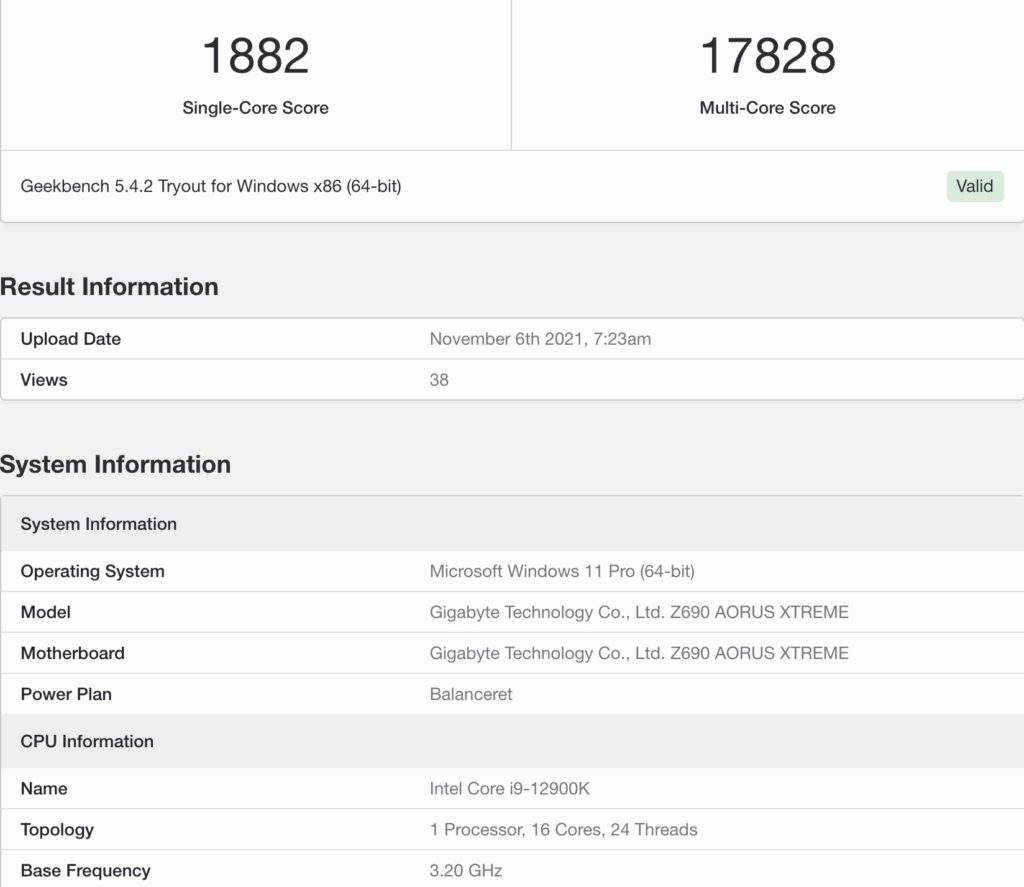Click the Power Plan label
This screenshot has height=887, width=1024.
click(x=66, y=694)
